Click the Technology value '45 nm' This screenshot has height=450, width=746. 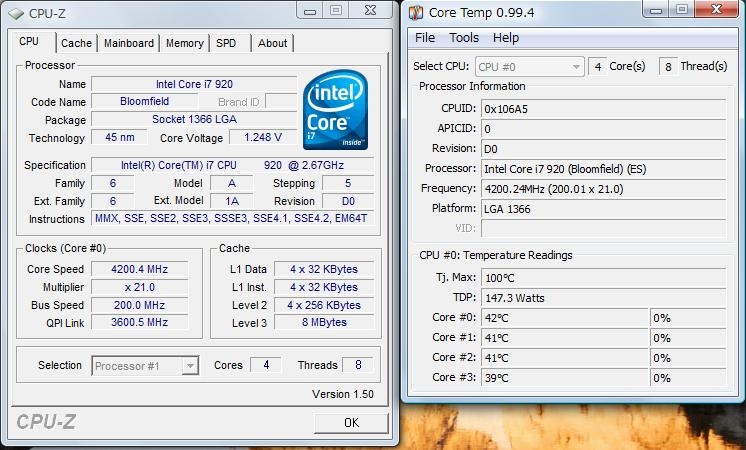(x=119, y=137)
